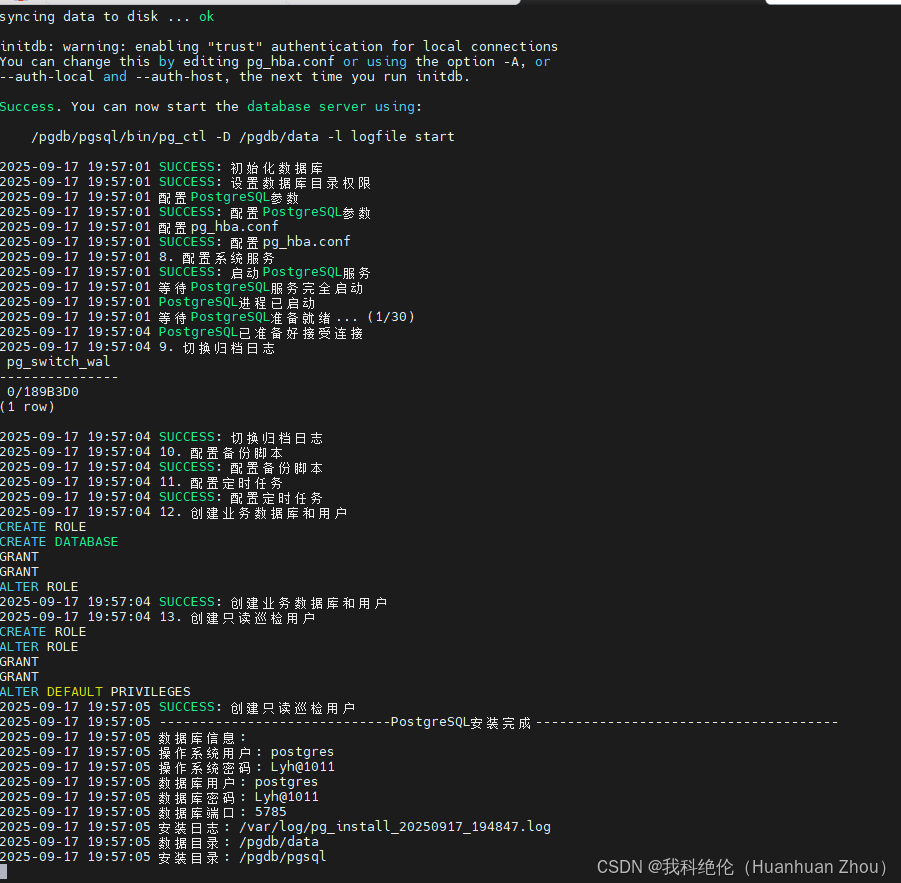Click the terminal cursor block at the prompt
Viewport: 901px width, 883px height.
click(x=3, y=872)
